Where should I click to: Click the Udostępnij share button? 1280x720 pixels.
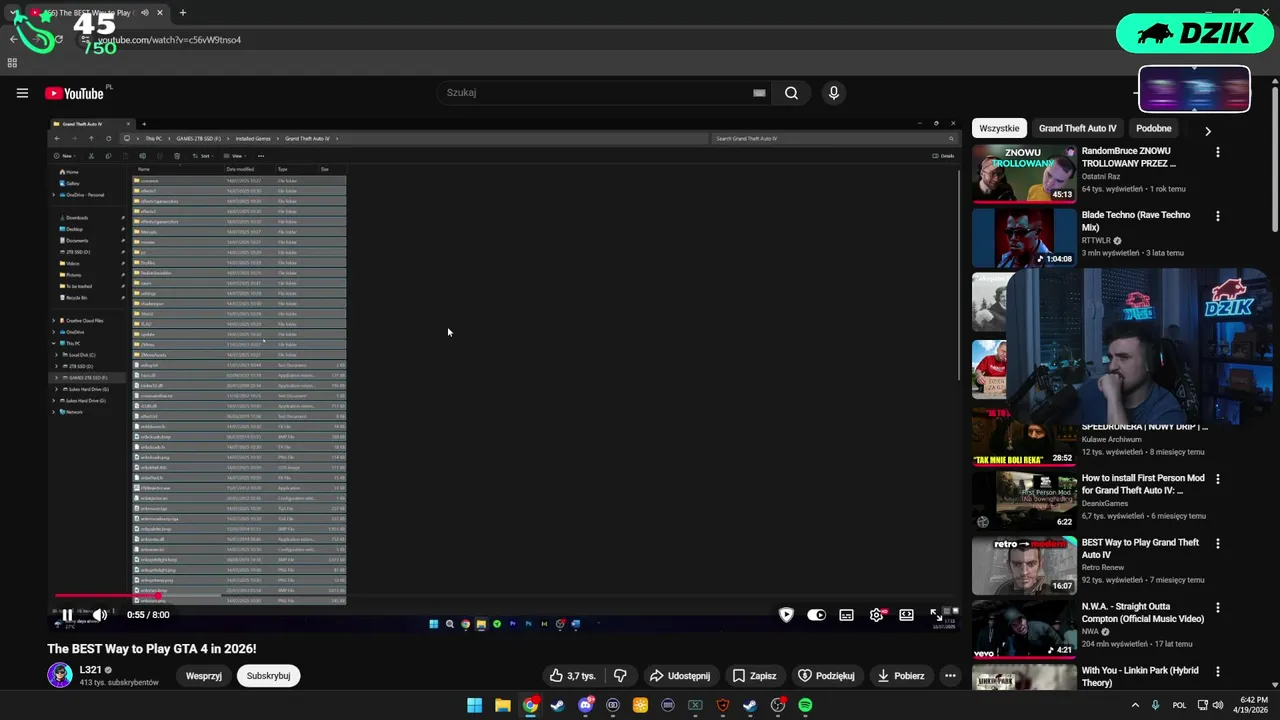coord(680,676)
